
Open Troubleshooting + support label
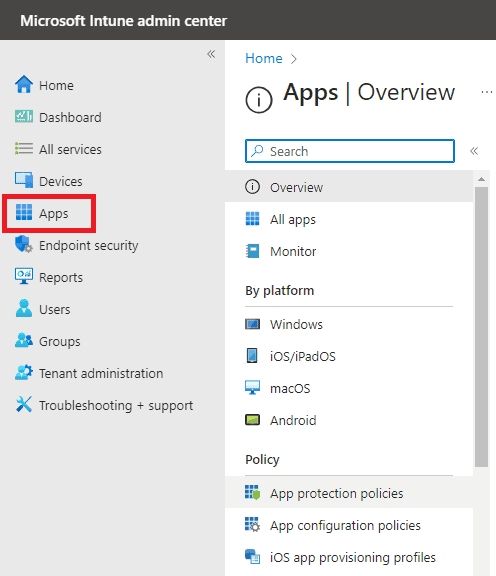click(116, 406)
